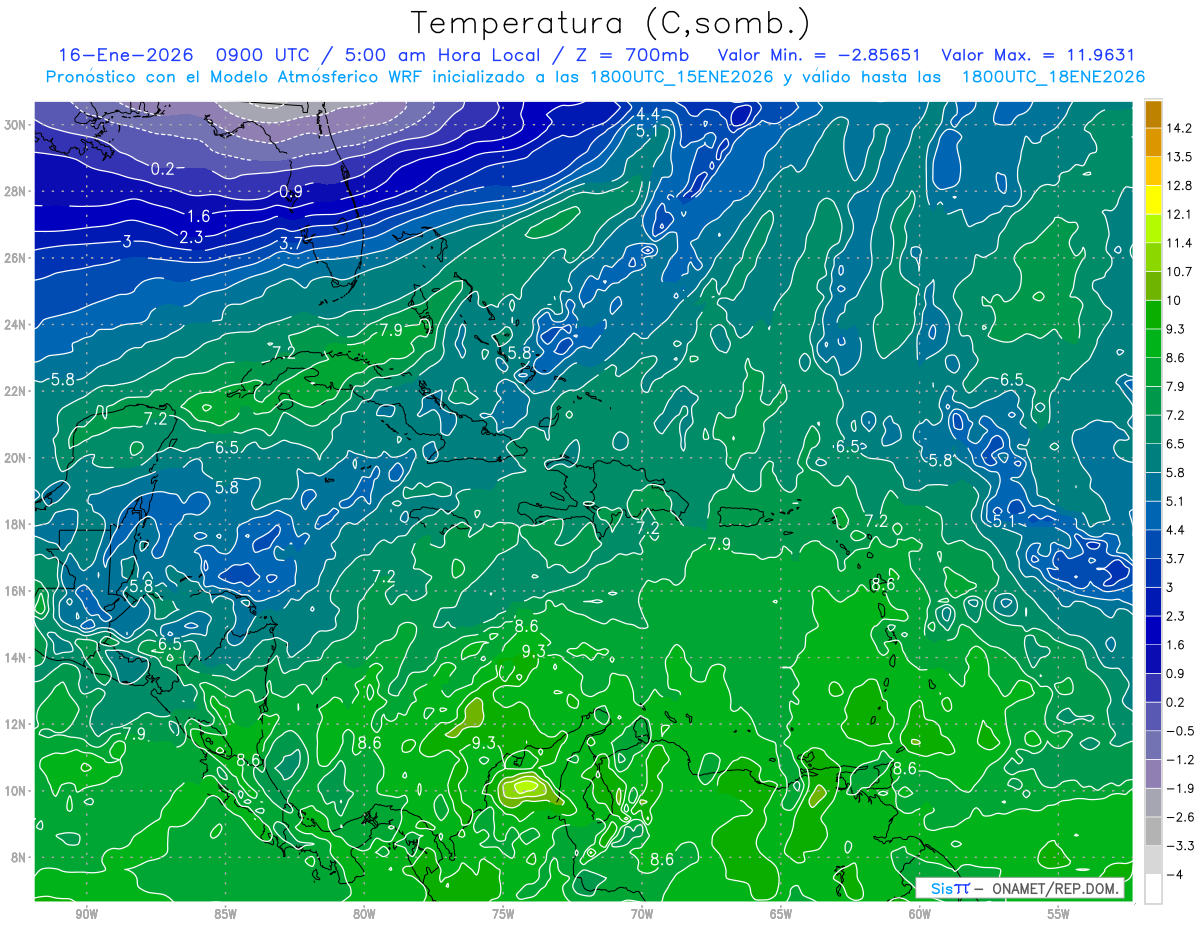Screen dimensions: 1200x927
Task: Click the 65W longitude axis label
Action: [781, 915]
